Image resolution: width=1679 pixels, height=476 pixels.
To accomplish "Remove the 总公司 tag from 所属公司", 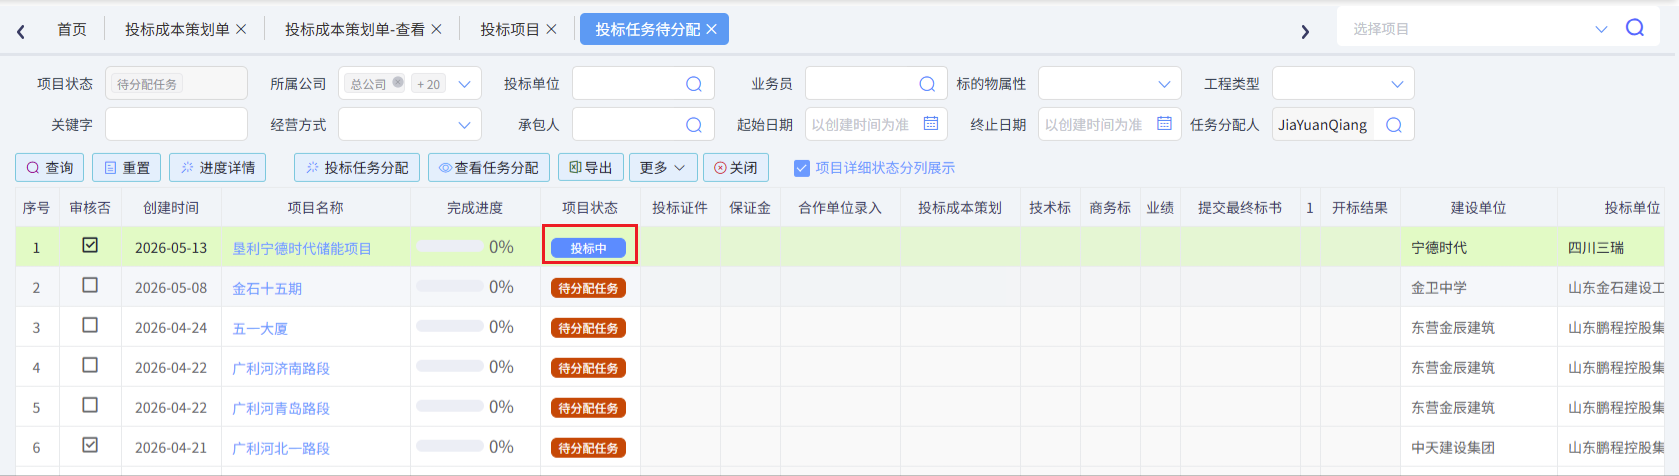I will pyautogui.click(x=398, y=83).
